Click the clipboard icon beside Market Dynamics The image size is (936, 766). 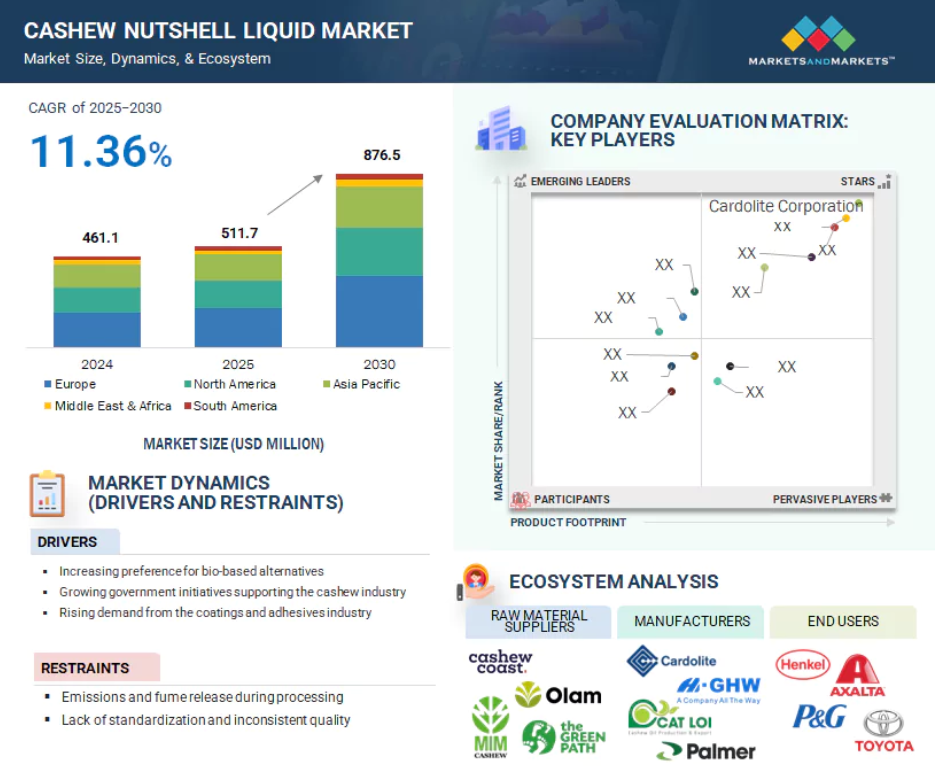(47, 494)
